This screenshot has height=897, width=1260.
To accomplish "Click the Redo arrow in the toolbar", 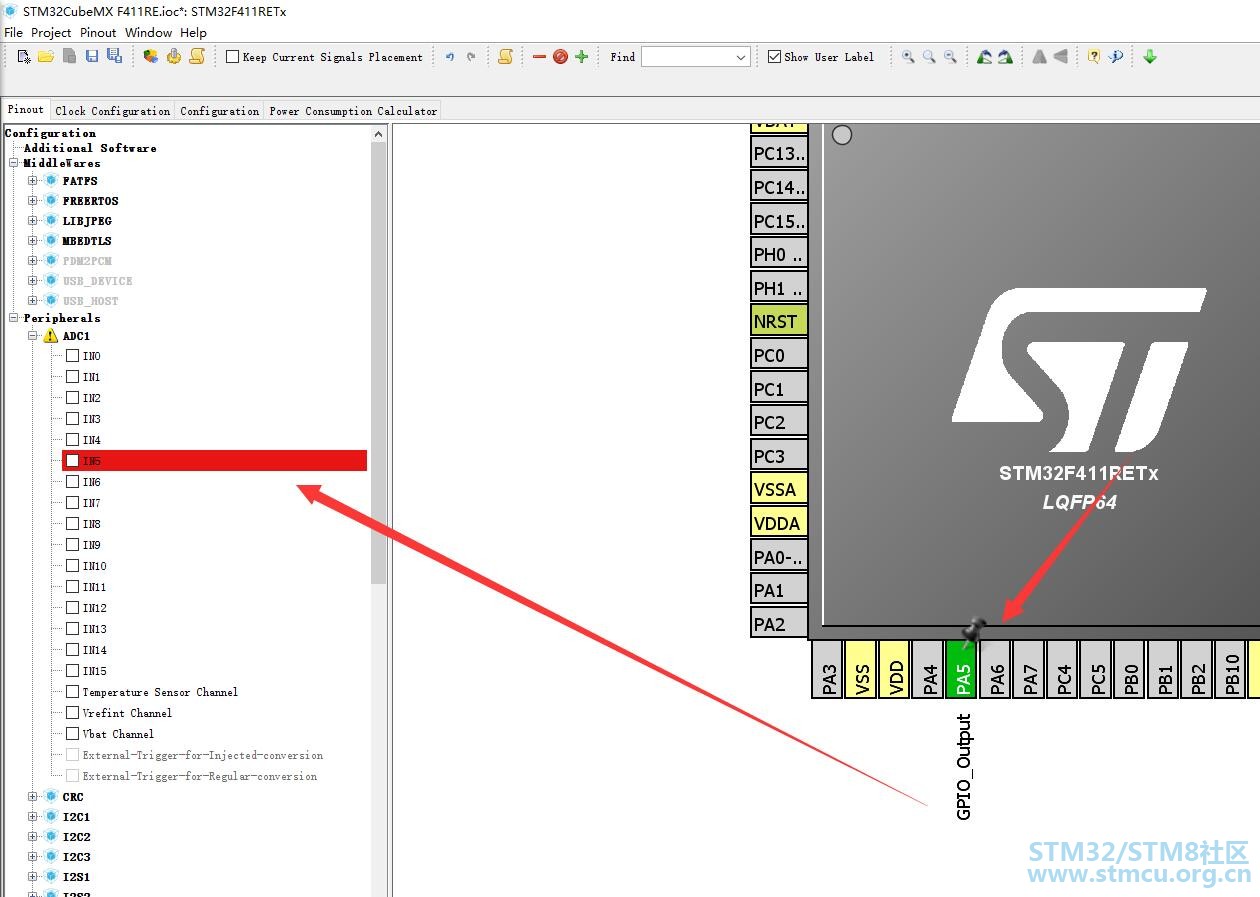I will click(x=471, y=57).
